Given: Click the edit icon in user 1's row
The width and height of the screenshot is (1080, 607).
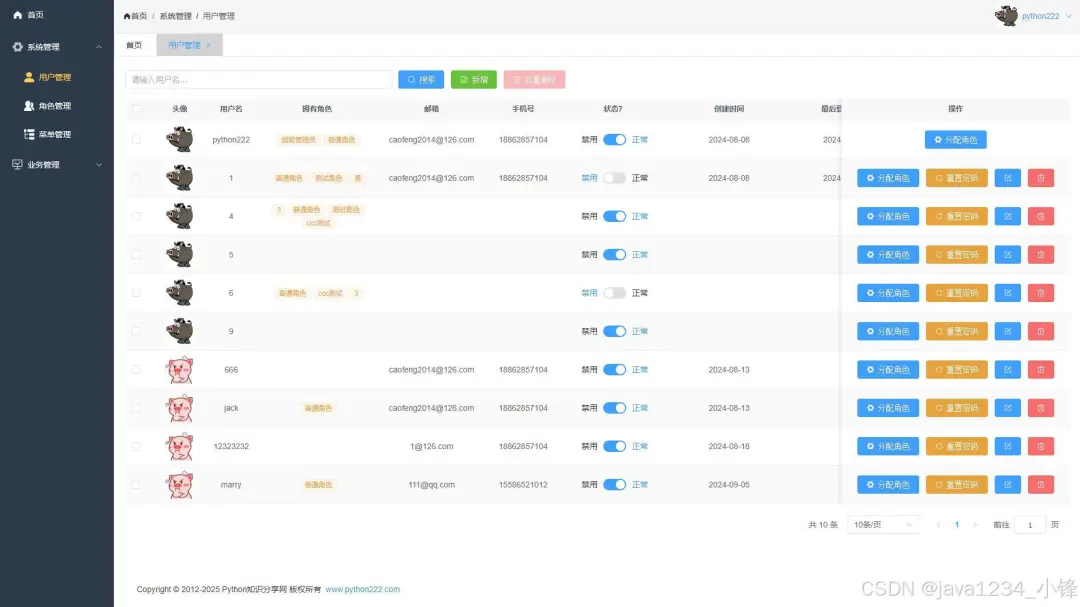Looking at the screenshot, I should [x=1007, y=177].
